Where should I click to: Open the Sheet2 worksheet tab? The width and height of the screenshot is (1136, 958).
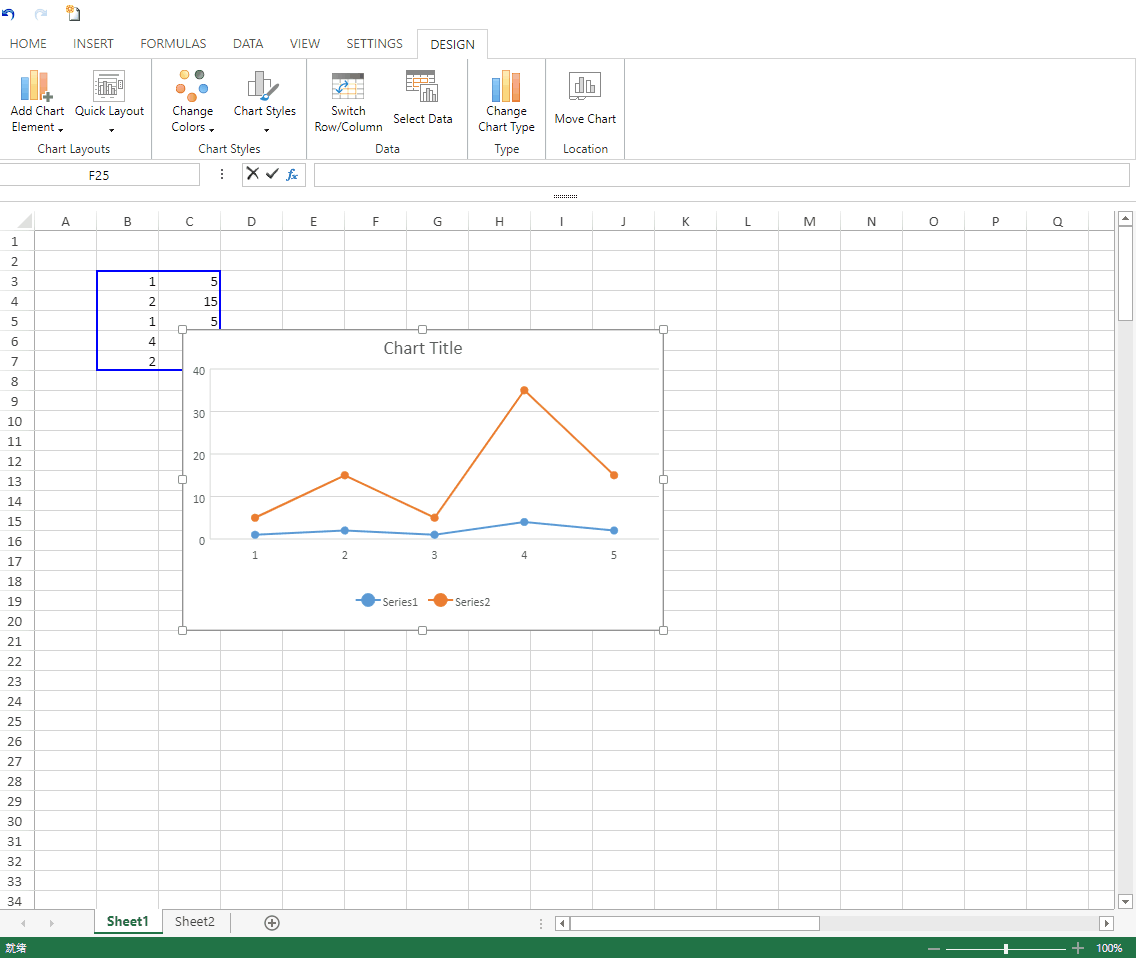pos(194,922)
